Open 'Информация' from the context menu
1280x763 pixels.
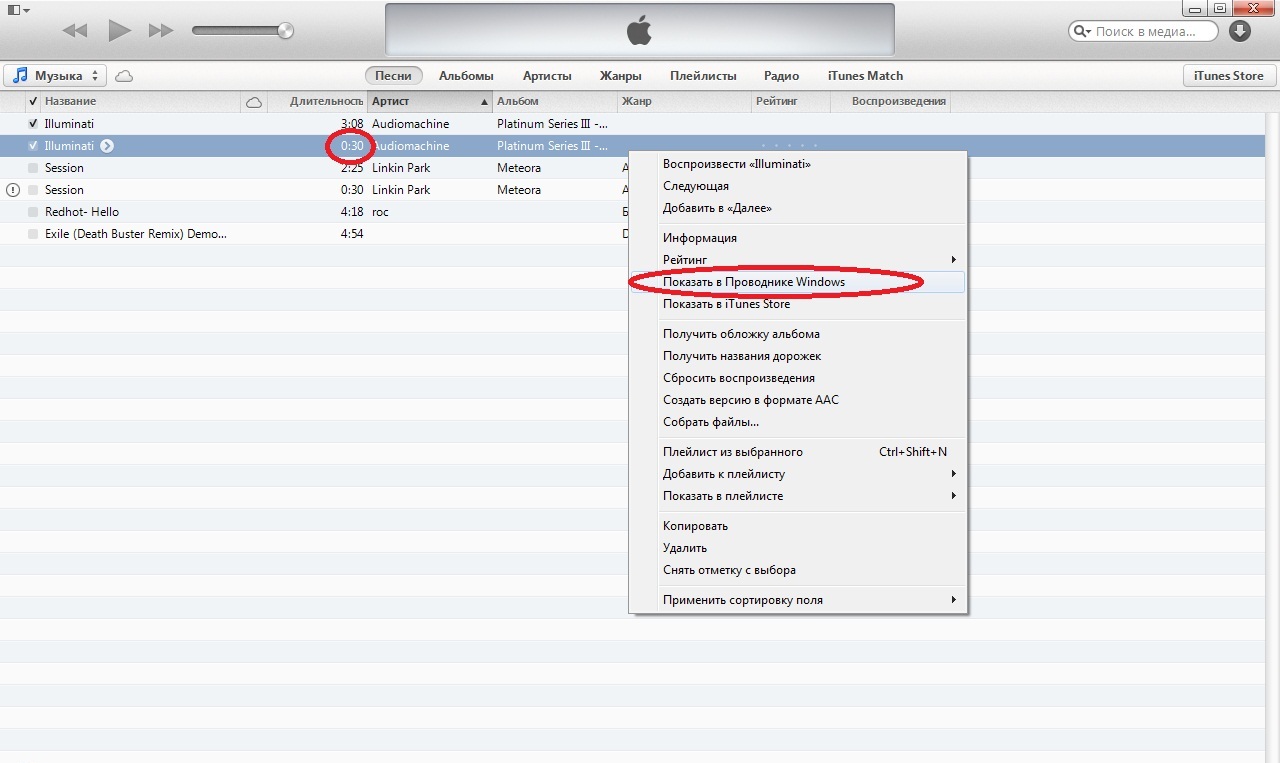coord(797,238)
